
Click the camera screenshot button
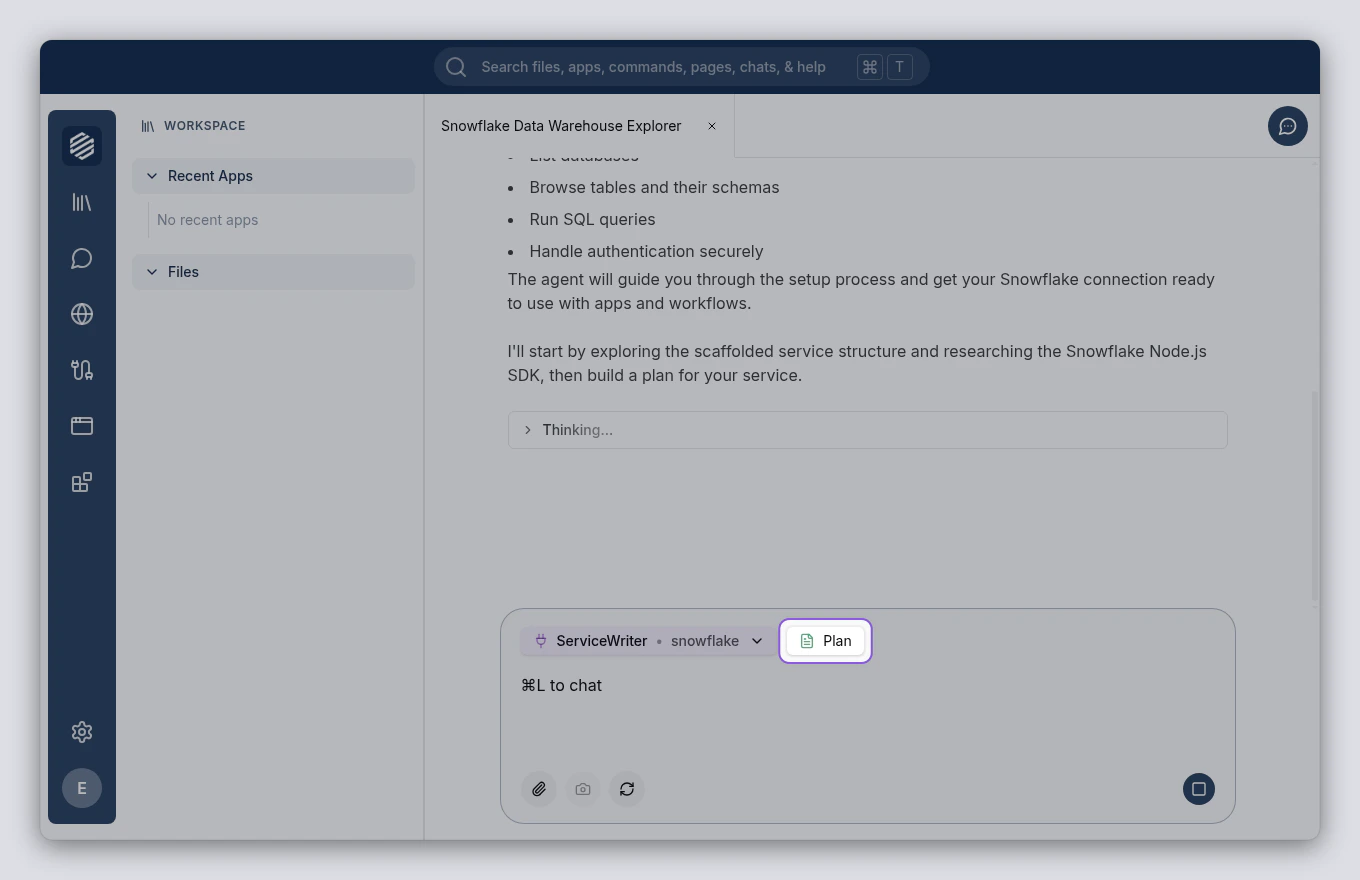583,789
